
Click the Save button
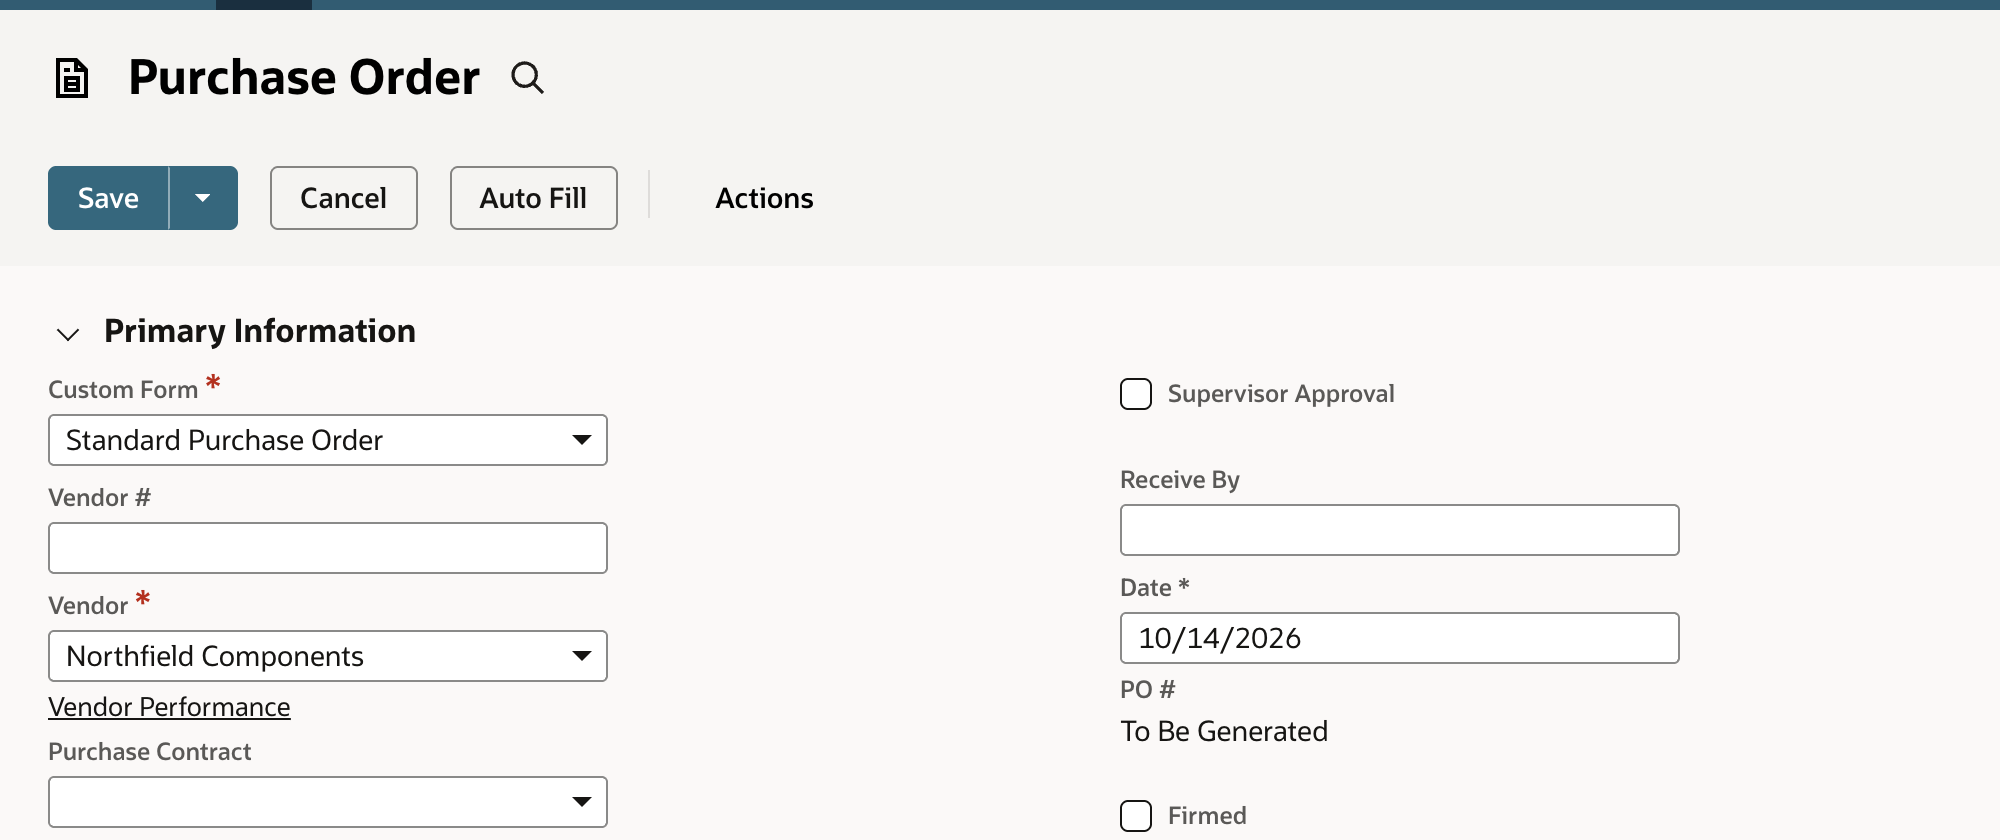click(108, 198)
